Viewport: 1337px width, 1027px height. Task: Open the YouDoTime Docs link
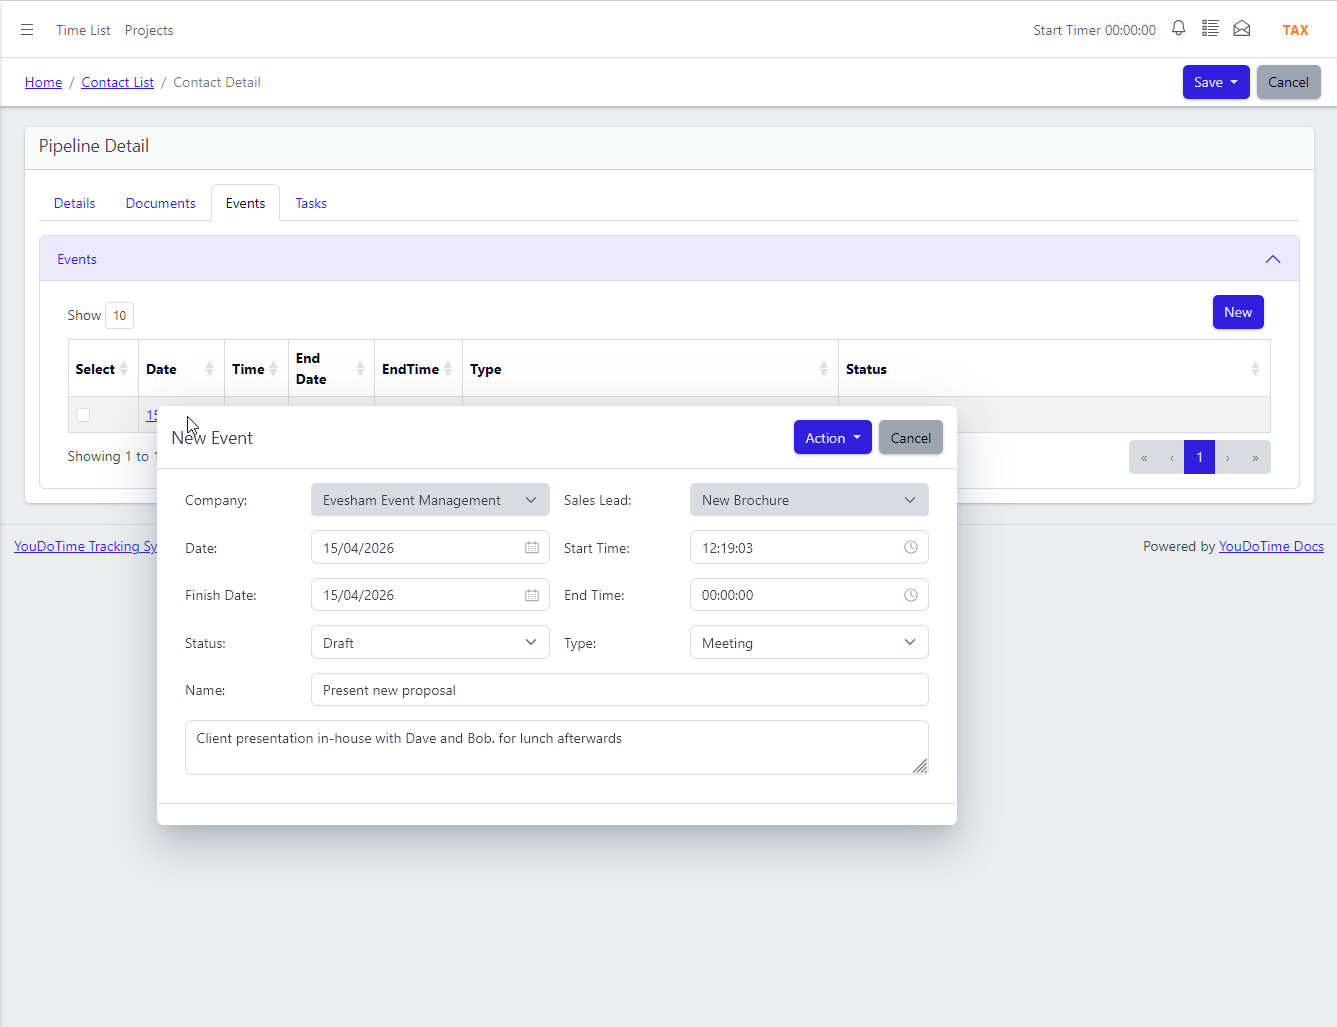1271,546
